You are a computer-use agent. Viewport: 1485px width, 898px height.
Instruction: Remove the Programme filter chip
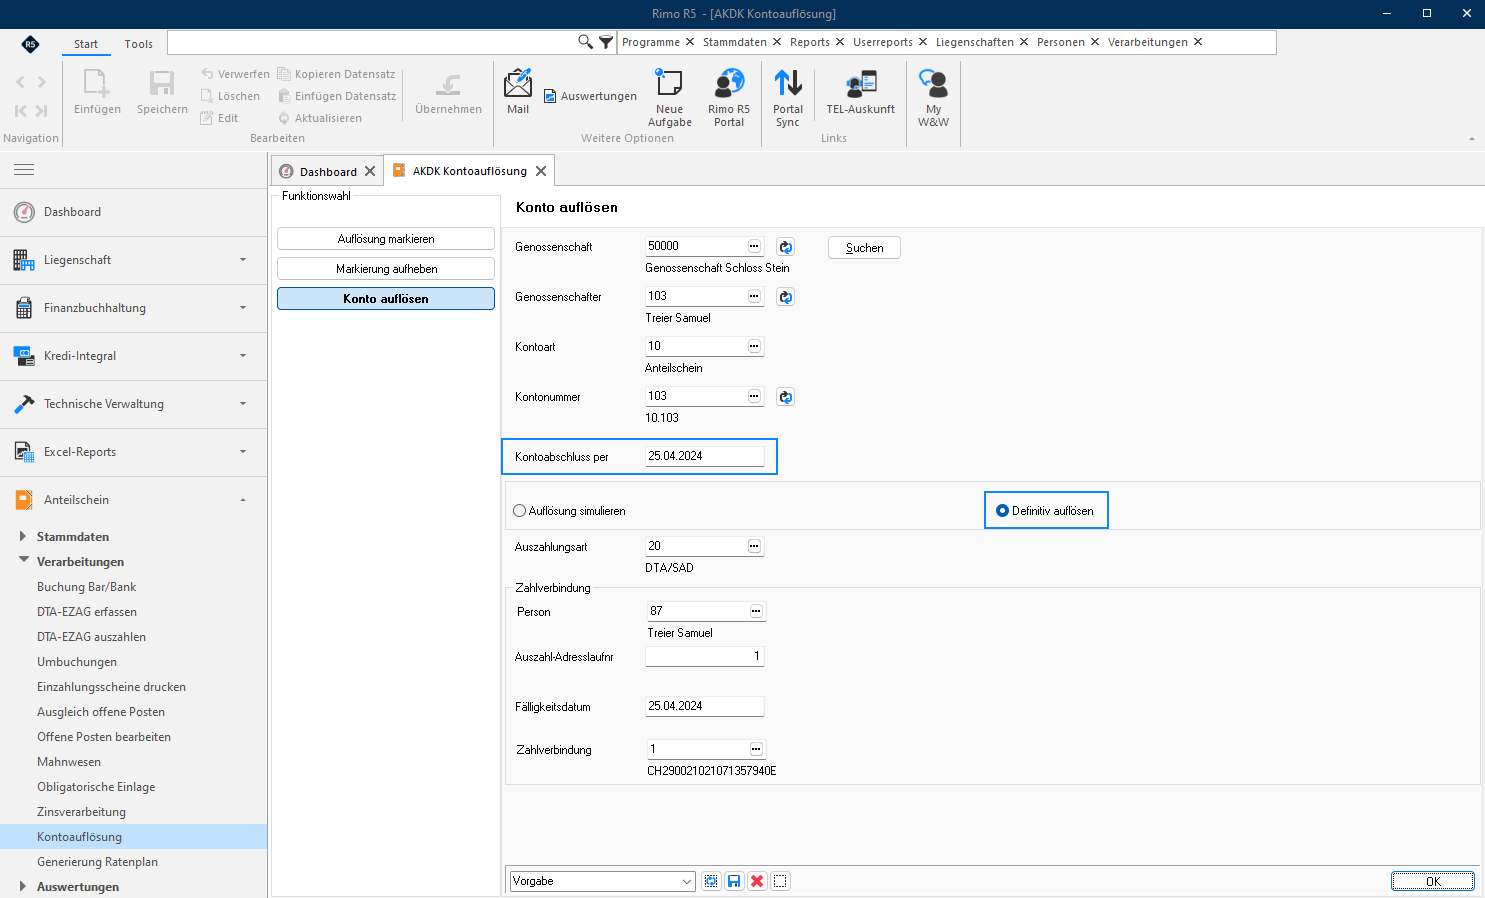pos(690,42)
